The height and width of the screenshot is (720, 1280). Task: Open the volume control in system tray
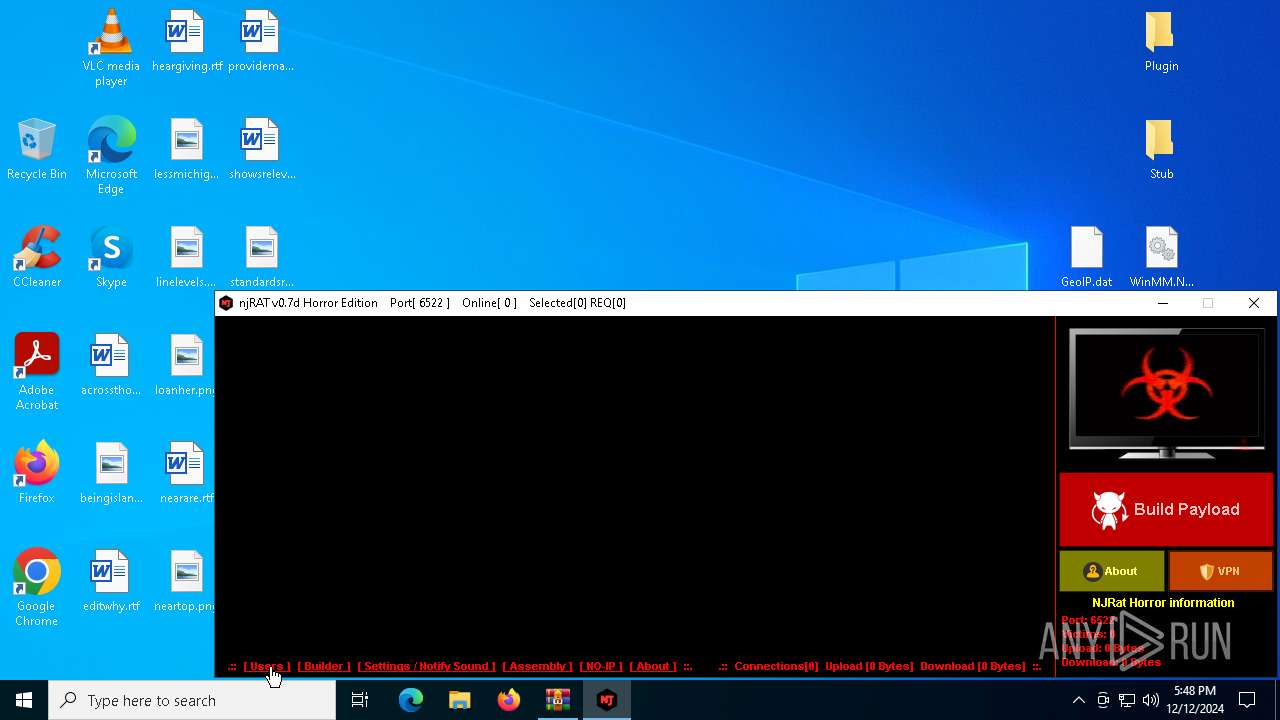1151,700
